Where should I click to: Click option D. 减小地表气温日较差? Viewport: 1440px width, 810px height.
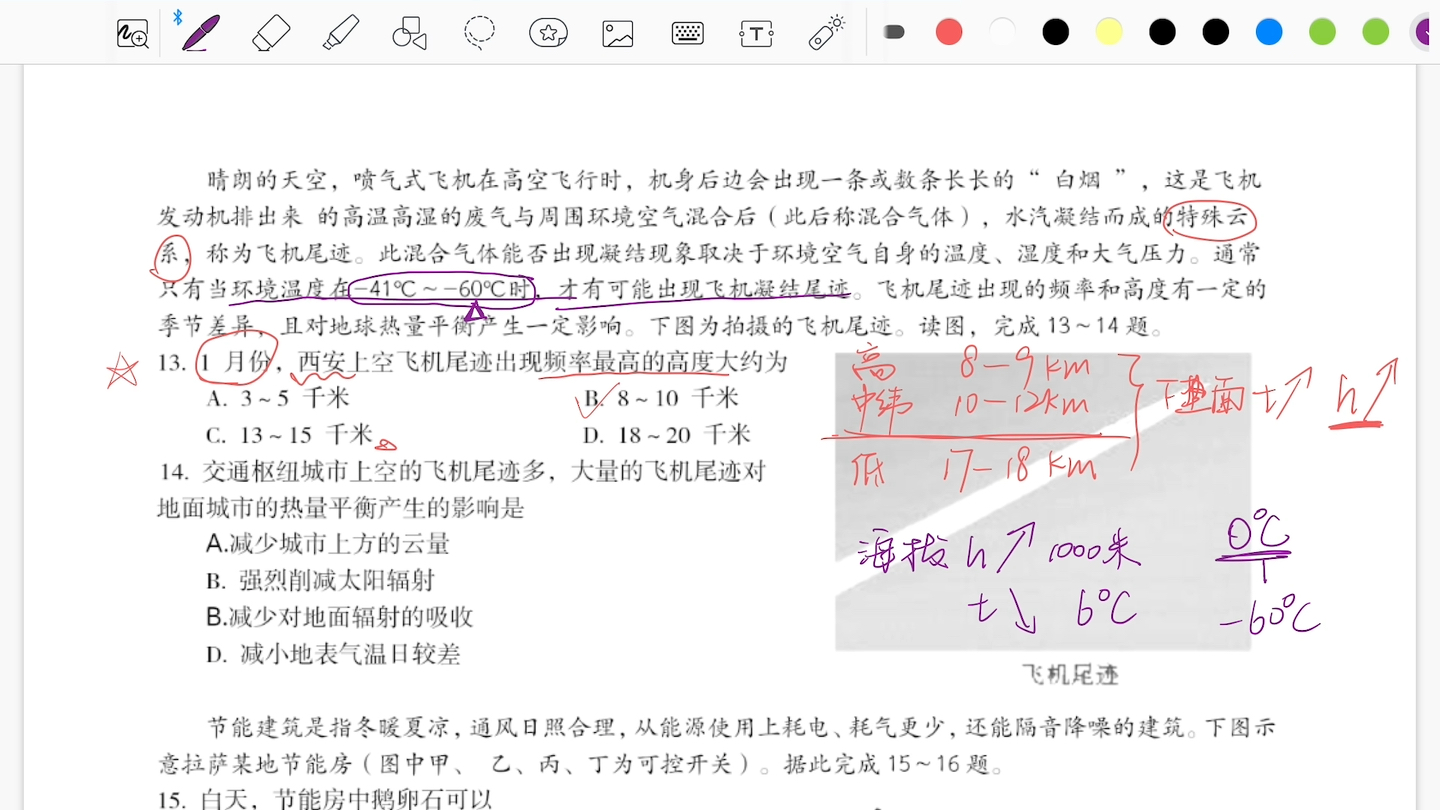click(x=333, y=655)
